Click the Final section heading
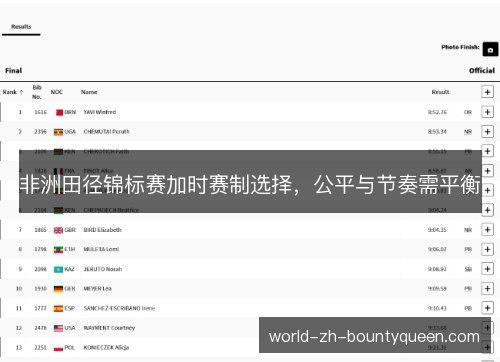Screen dimensions: 500x362 pyautogui.click(x=14, y=71)
